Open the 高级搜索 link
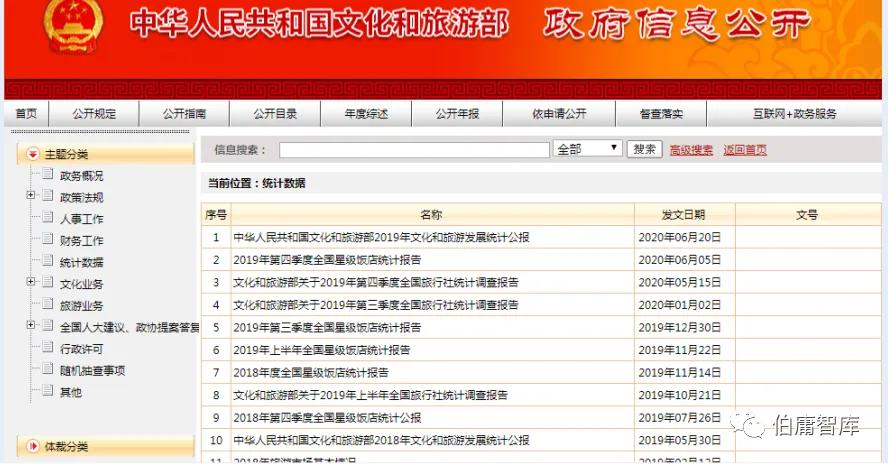Image resolution: width=888 pixels, height=464 pixels. [x=691, y=150]
